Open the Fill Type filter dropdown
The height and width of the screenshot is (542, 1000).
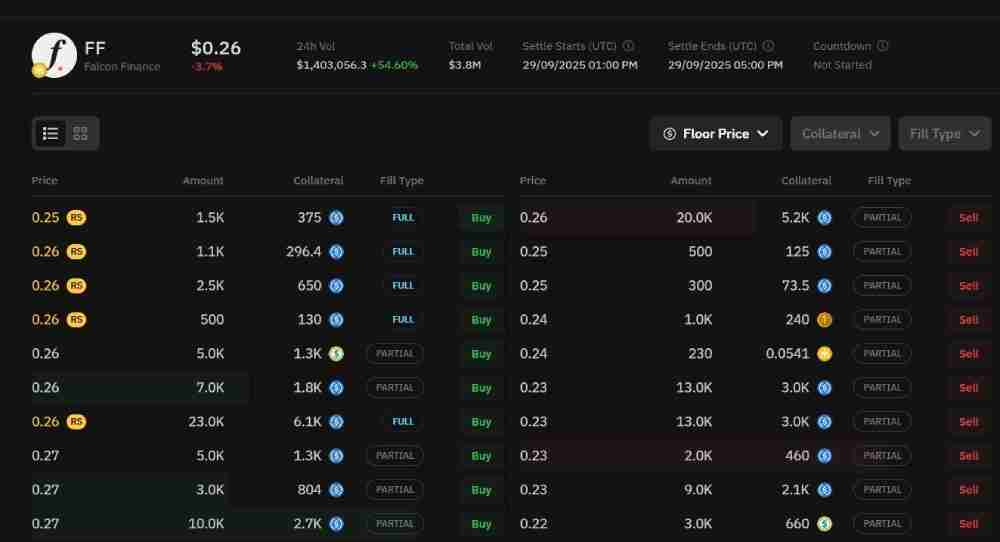pos(944,134)
